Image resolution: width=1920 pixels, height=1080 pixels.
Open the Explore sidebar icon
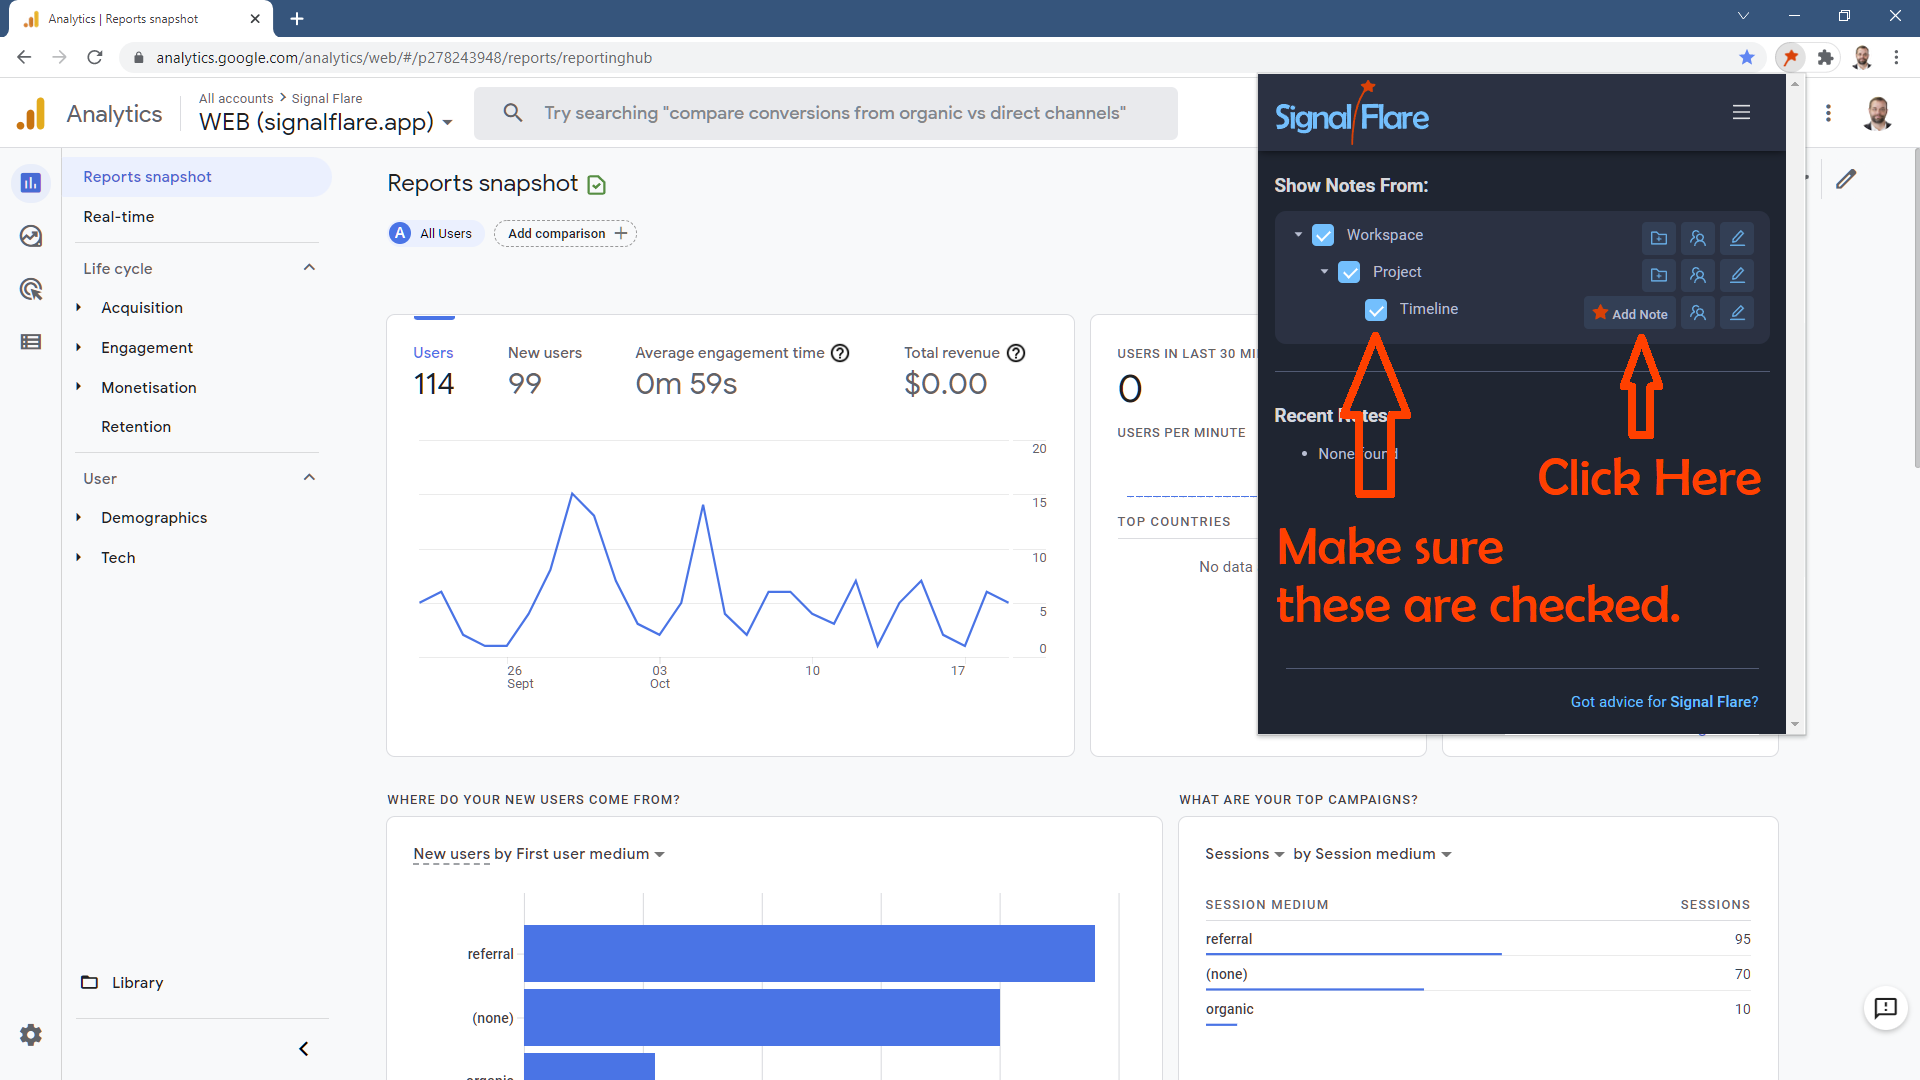31,236
